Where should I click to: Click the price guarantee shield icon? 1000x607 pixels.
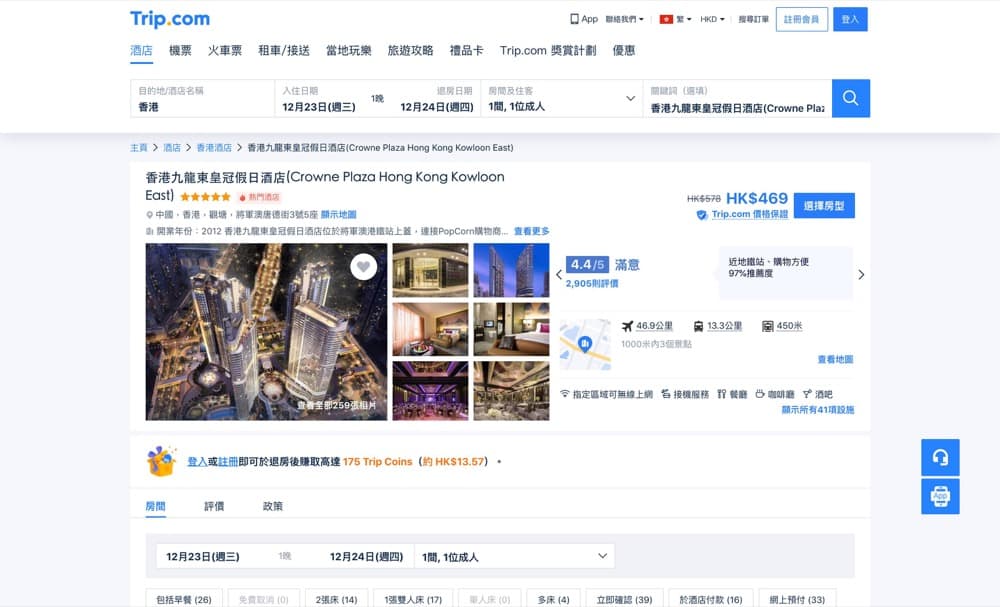[x=702, y=215]
